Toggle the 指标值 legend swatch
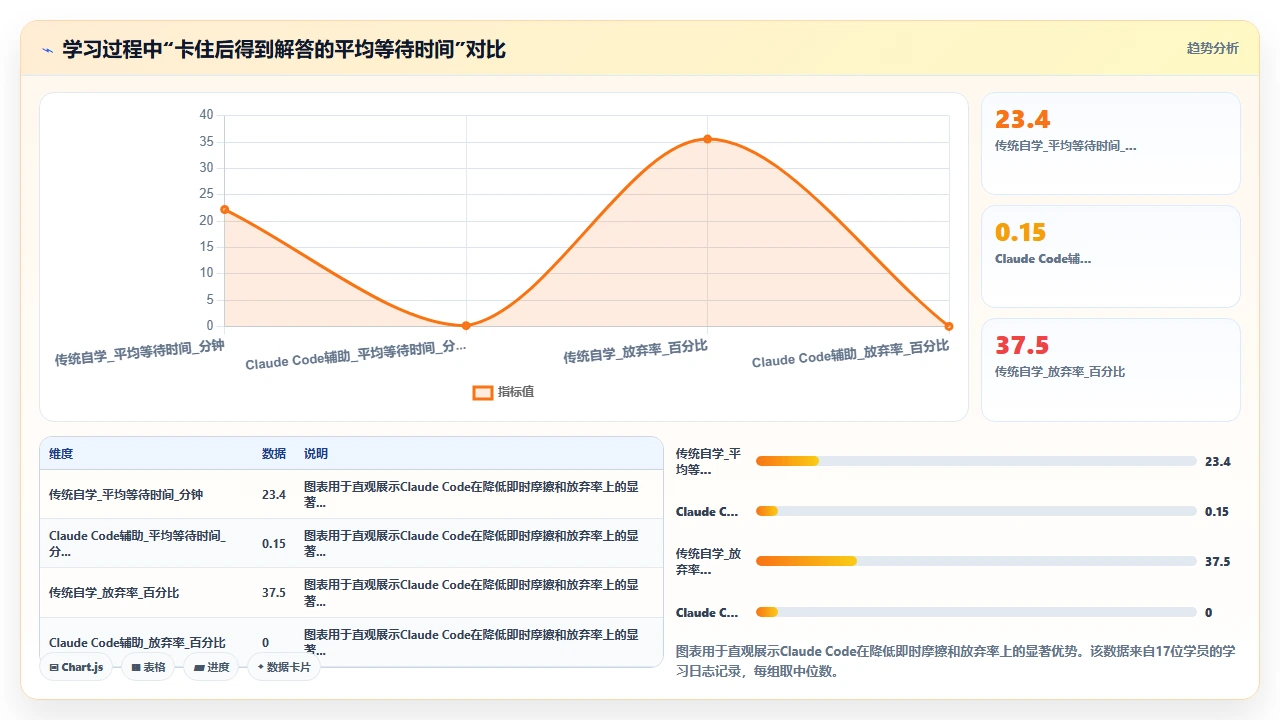Image resolution: width=1280 pixels, height=720 pixels. (482, 392)
